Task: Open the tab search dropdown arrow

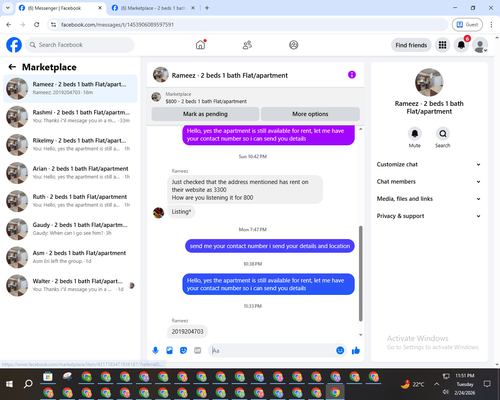Action: tap(8, 8)
